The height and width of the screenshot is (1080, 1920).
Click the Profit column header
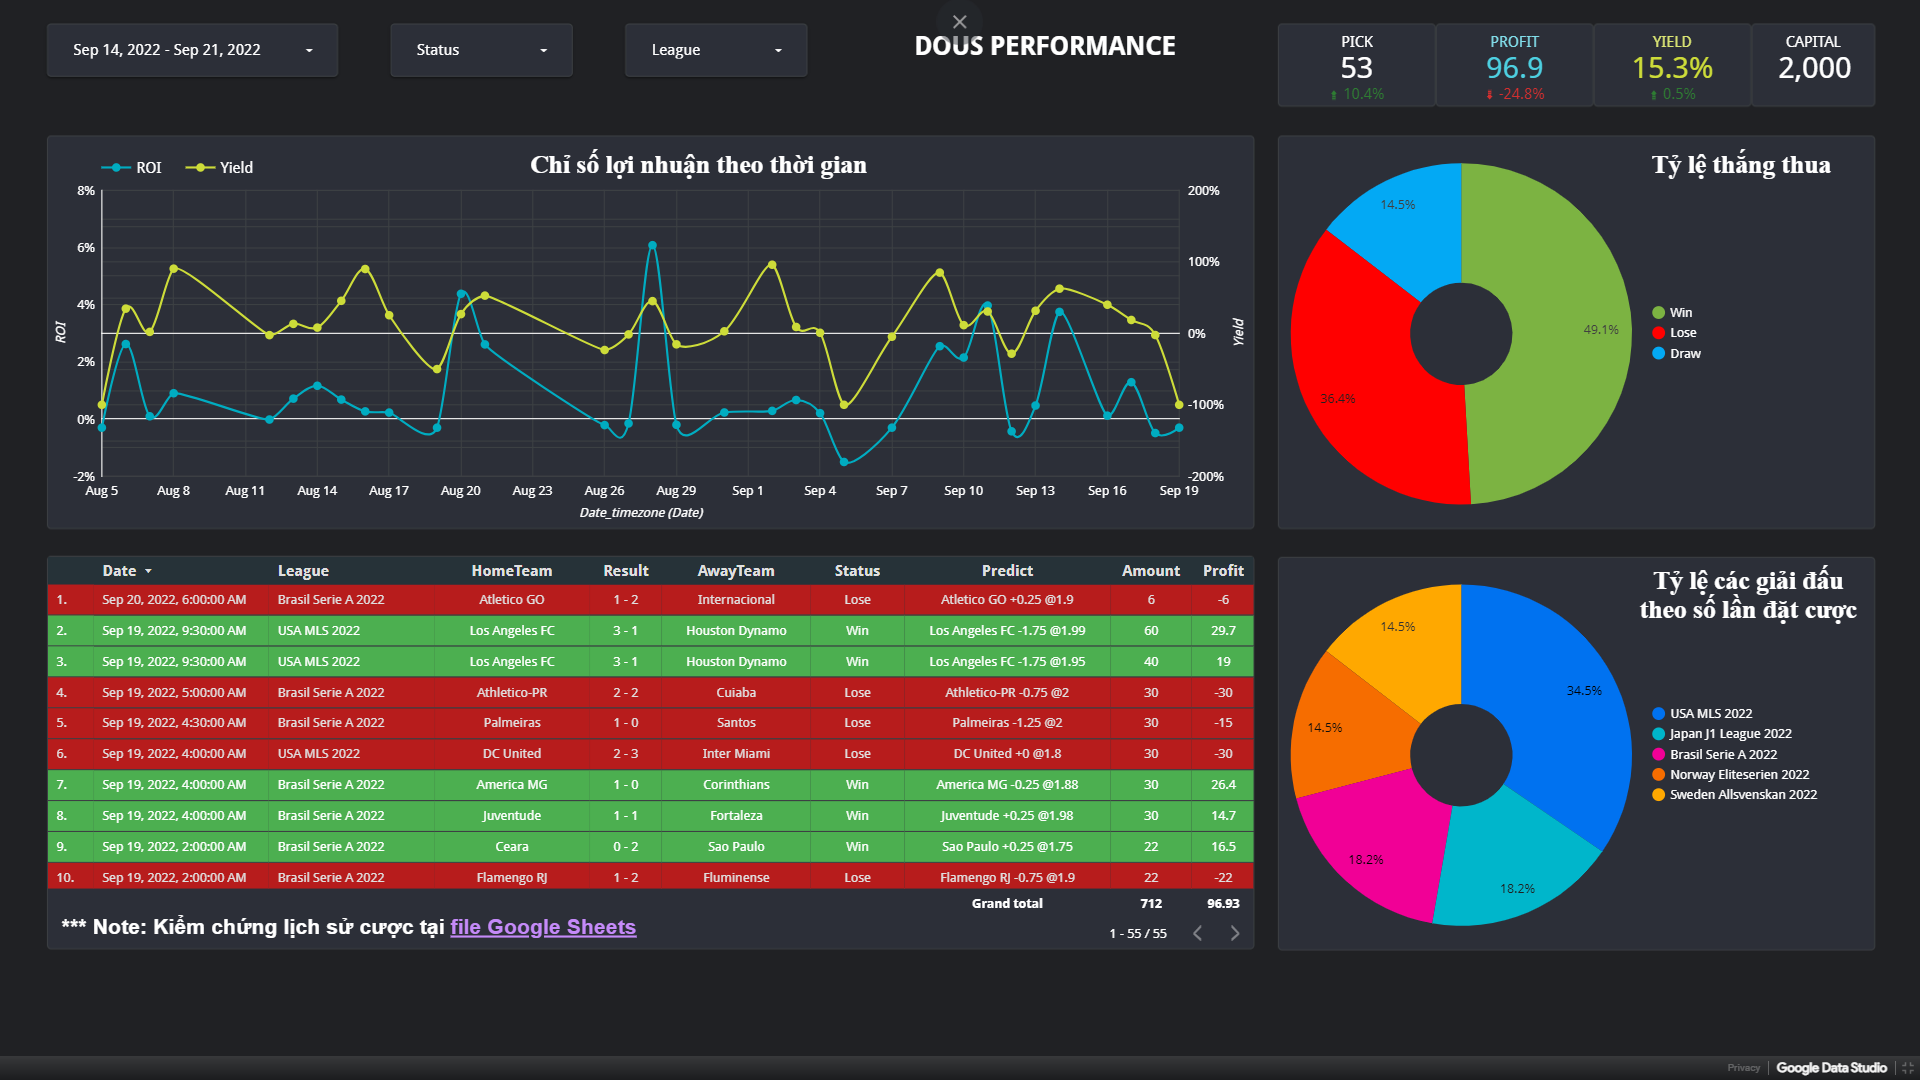1223,571
